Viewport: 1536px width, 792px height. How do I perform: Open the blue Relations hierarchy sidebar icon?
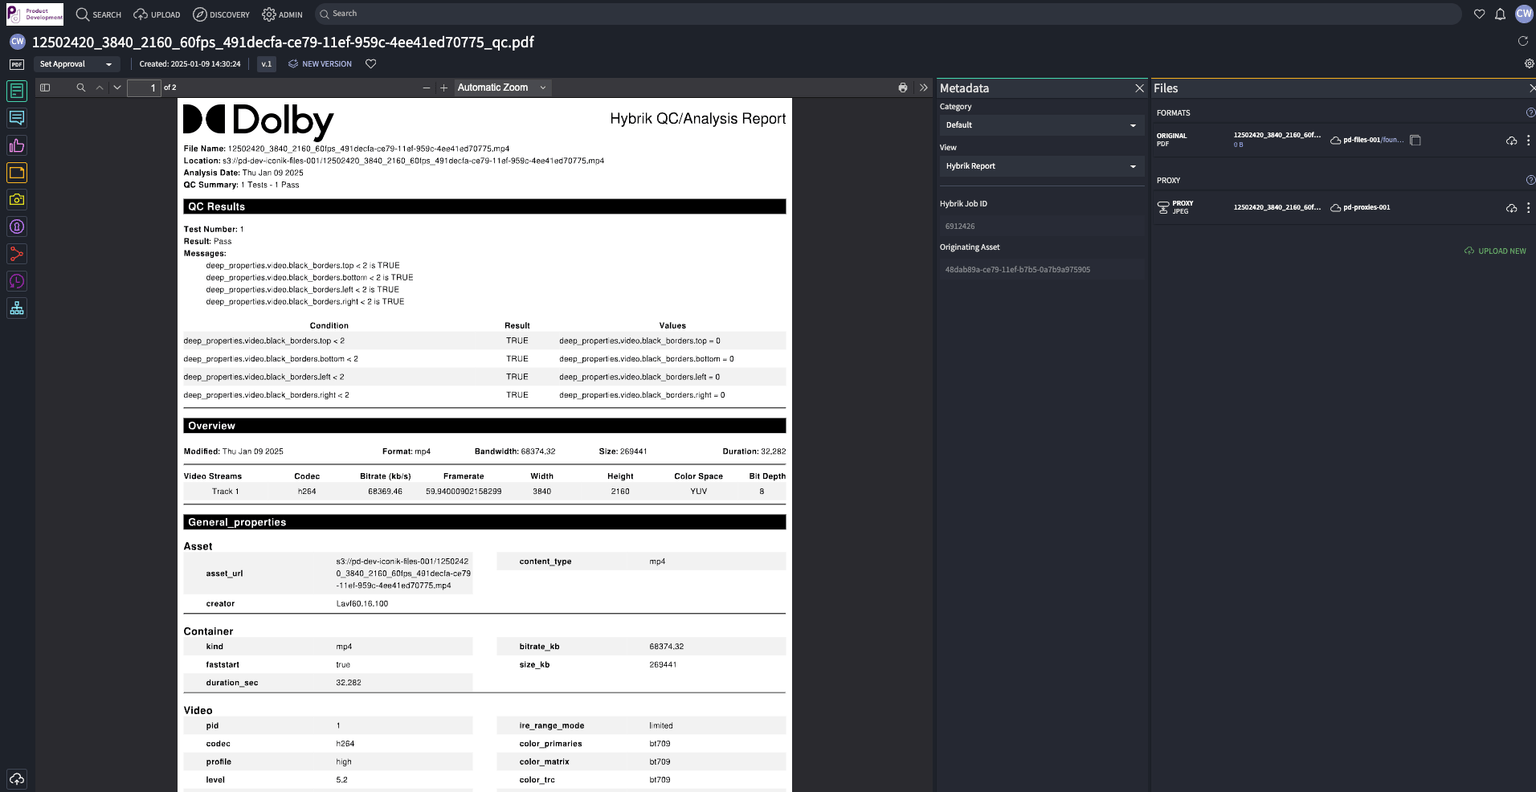(x=17, y=308)
